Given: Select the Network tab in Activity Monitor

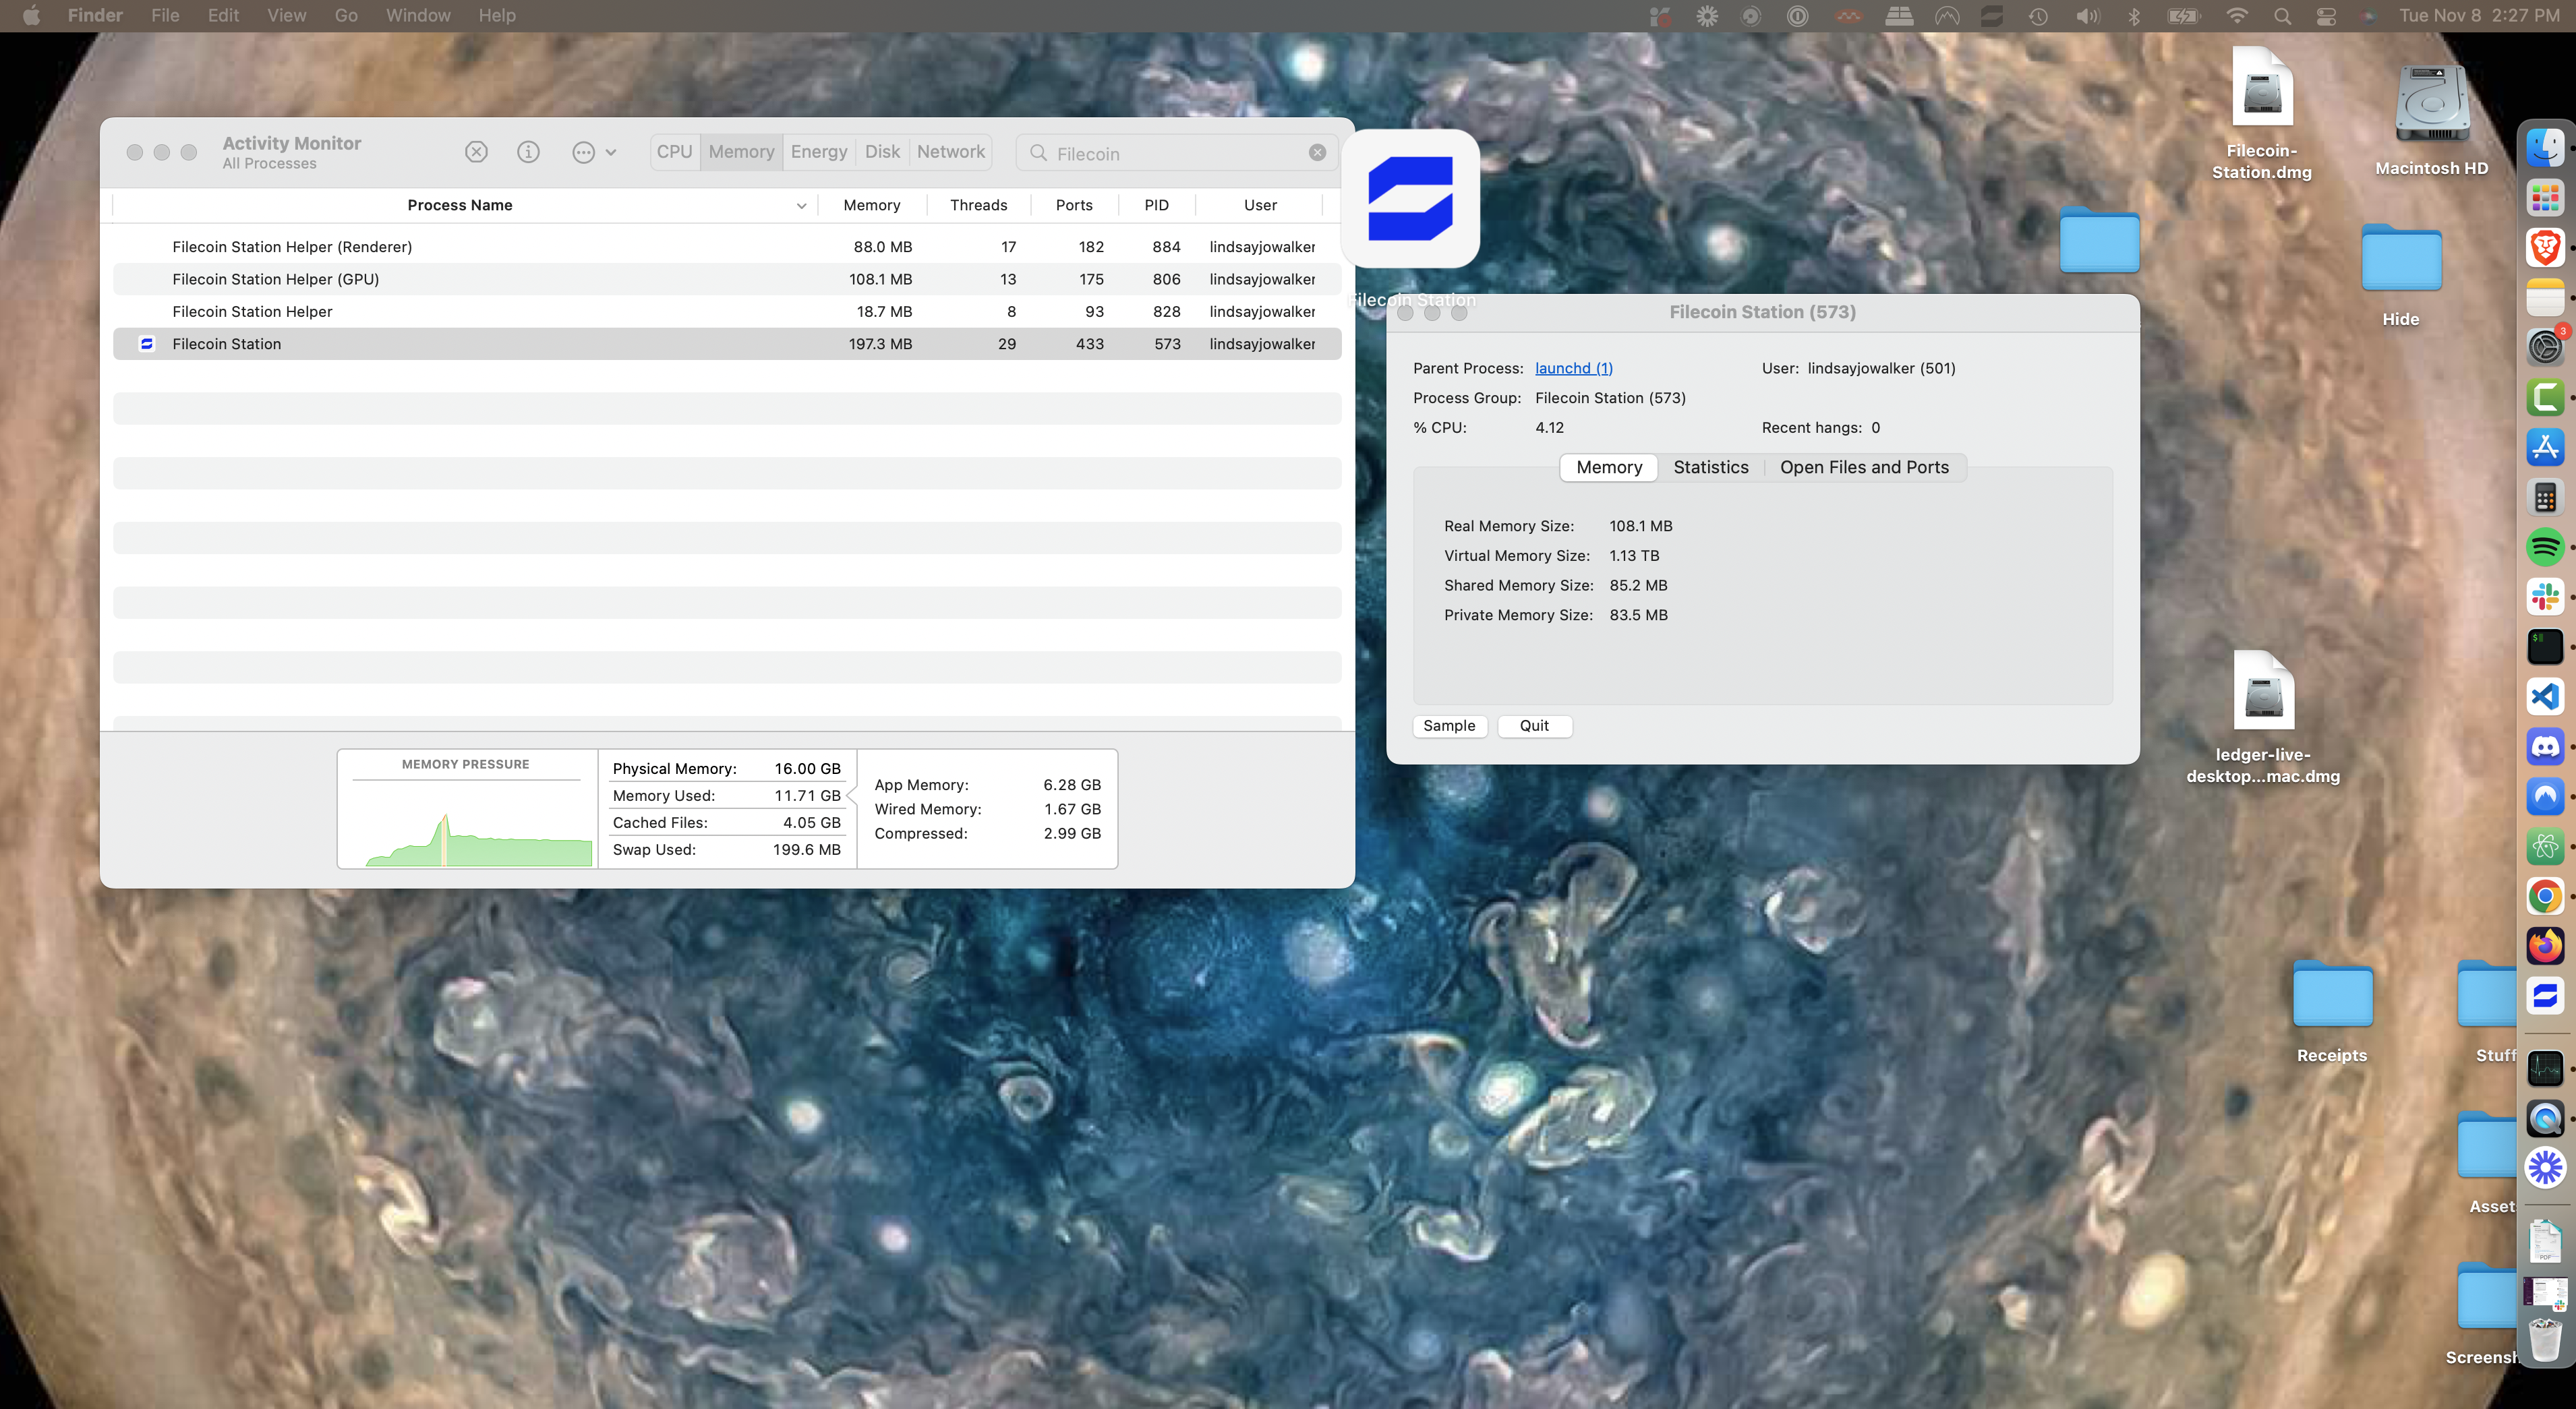Looking at the screenshot, I should [x=950, y=152].
